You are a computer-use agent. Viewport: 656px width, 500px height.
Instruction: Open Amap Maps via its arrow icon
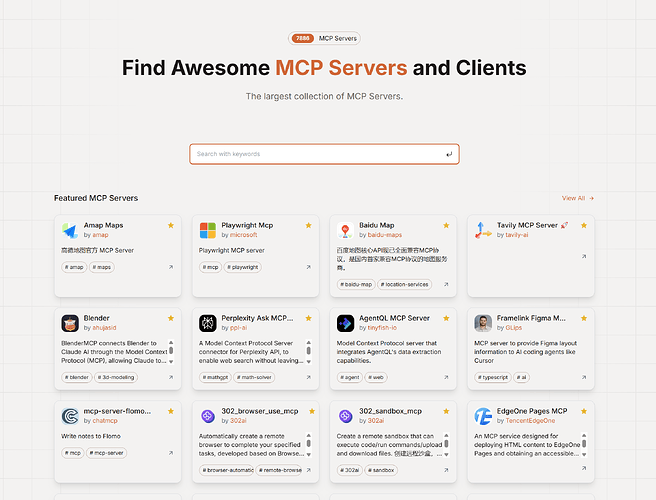tap(171, 267)
